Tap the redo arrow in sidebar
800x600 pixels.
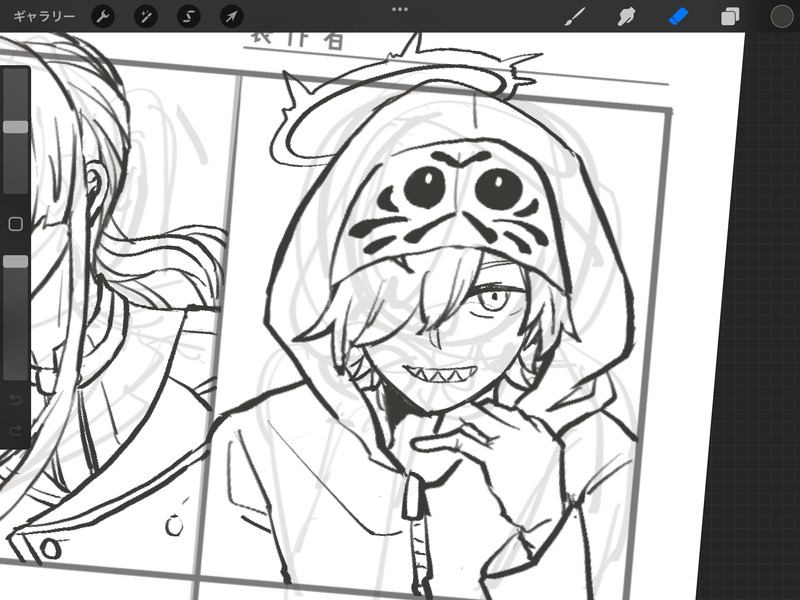pyautogui.click(x=15, y=430)
